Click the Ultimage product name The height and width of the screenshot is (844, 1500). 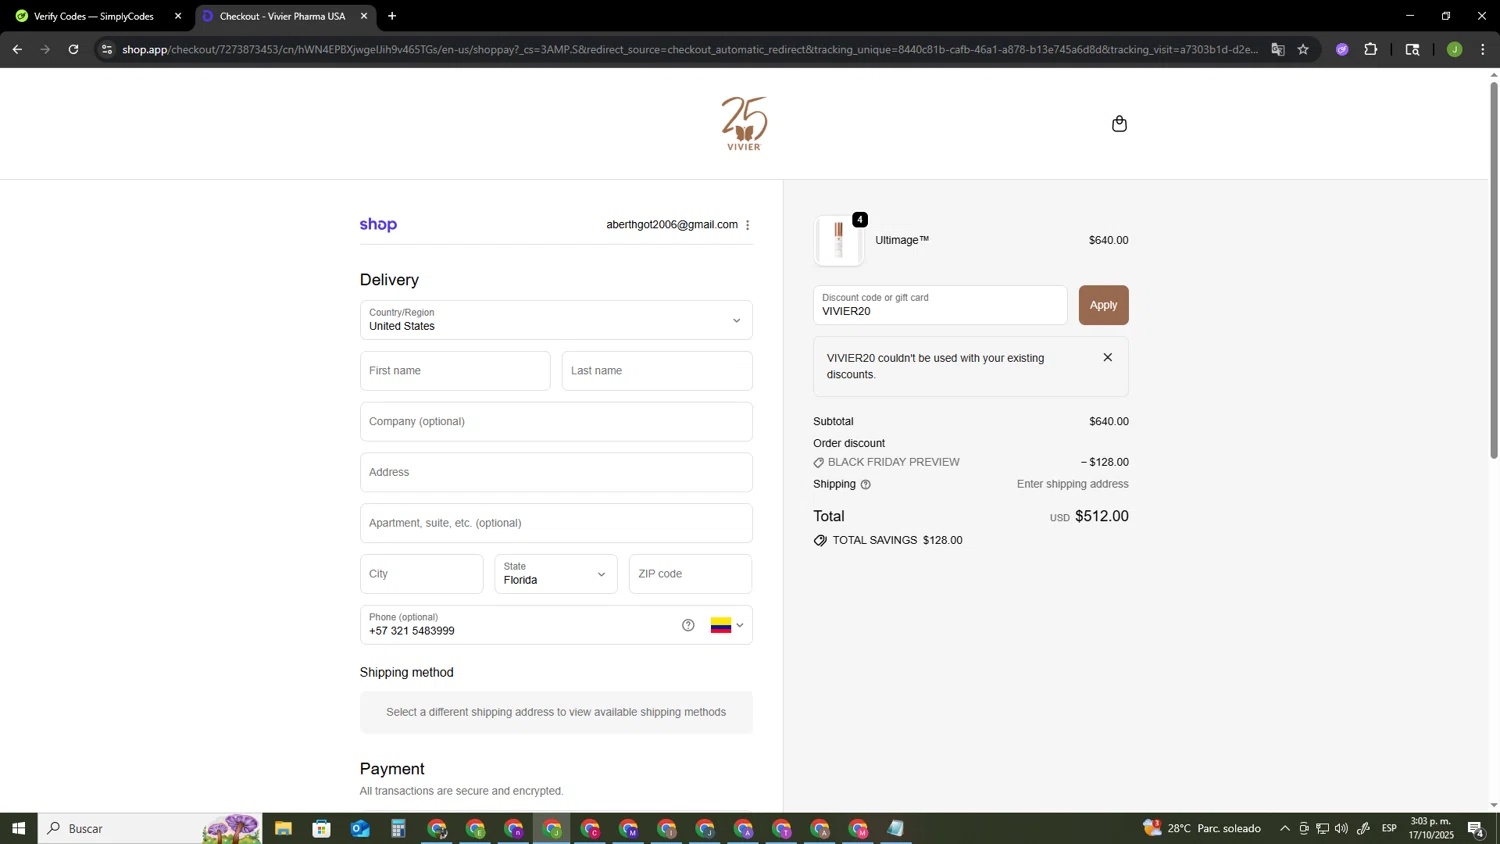pyautogui.click(x=902, y=240)
